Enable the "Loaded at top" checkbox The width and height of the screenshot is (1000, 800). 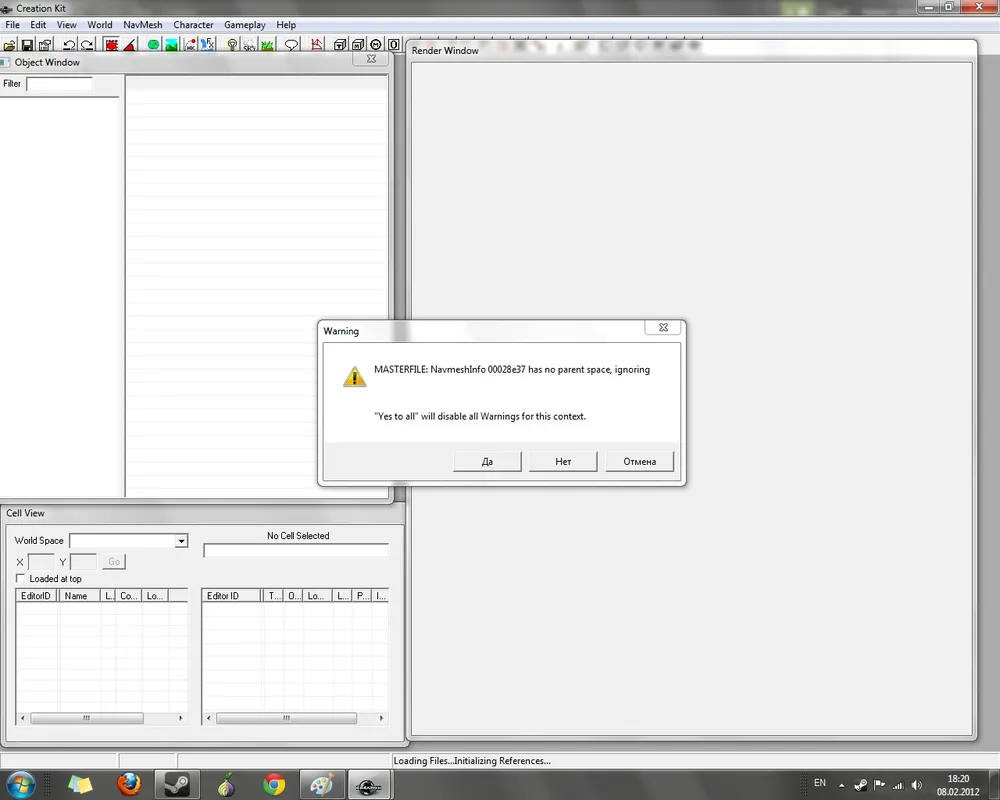pyautogui.click(x=21, y=579)
